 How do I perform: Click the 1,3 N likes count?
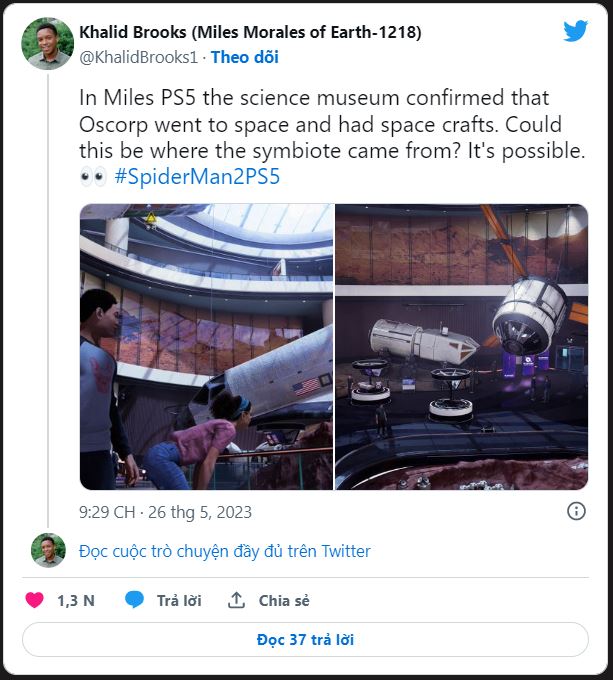click(x=76, y=600)
